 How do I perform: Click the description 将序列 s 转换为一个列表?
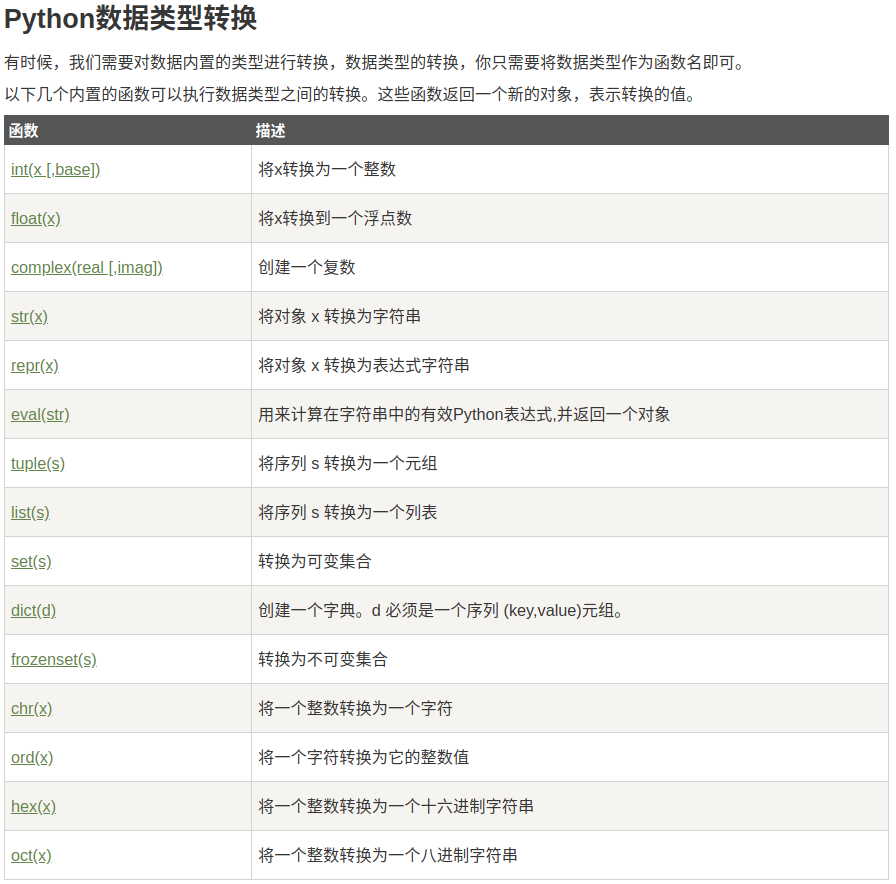pos(347,513)
